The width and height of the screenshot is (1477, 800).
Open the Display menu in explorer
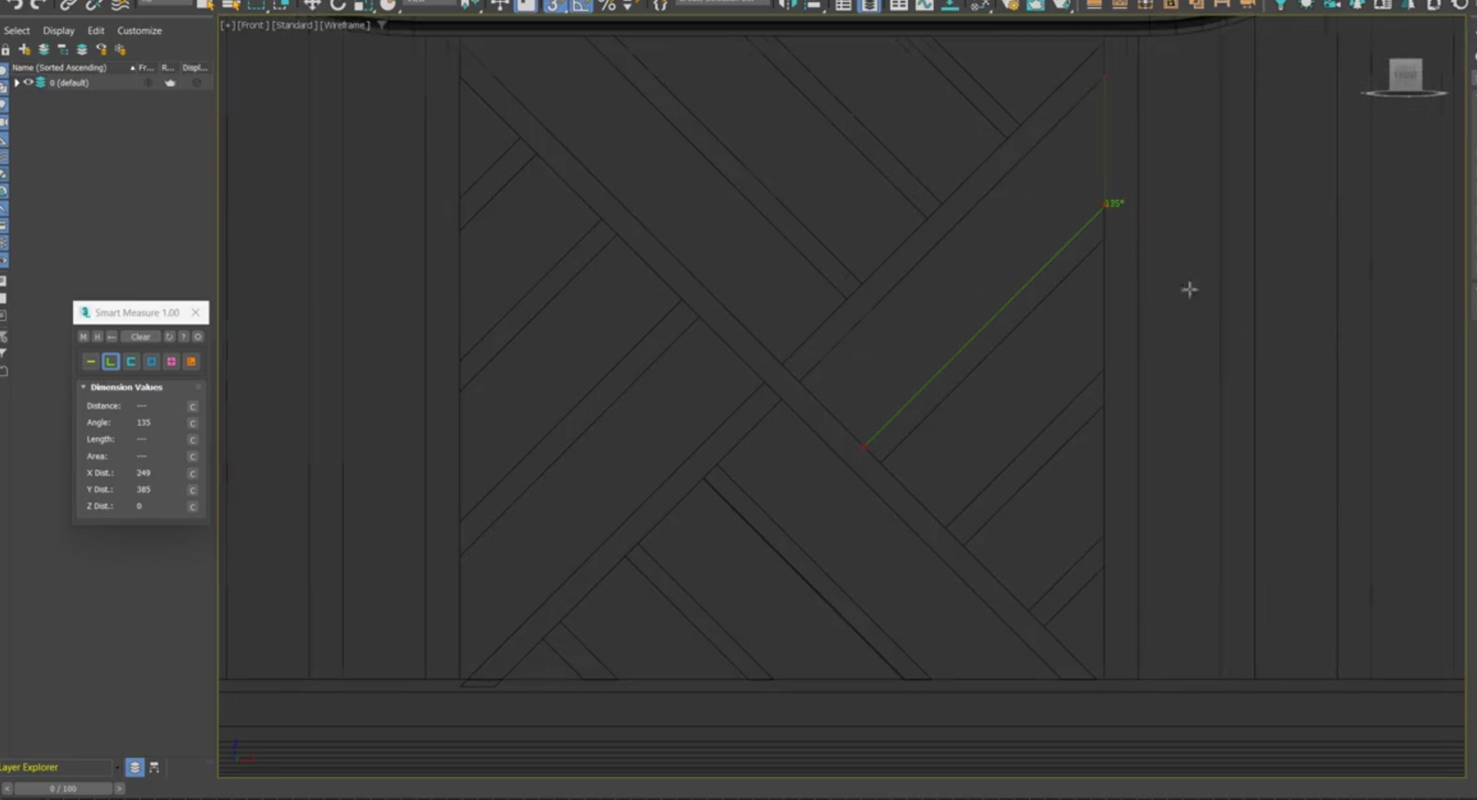[58, 31]
